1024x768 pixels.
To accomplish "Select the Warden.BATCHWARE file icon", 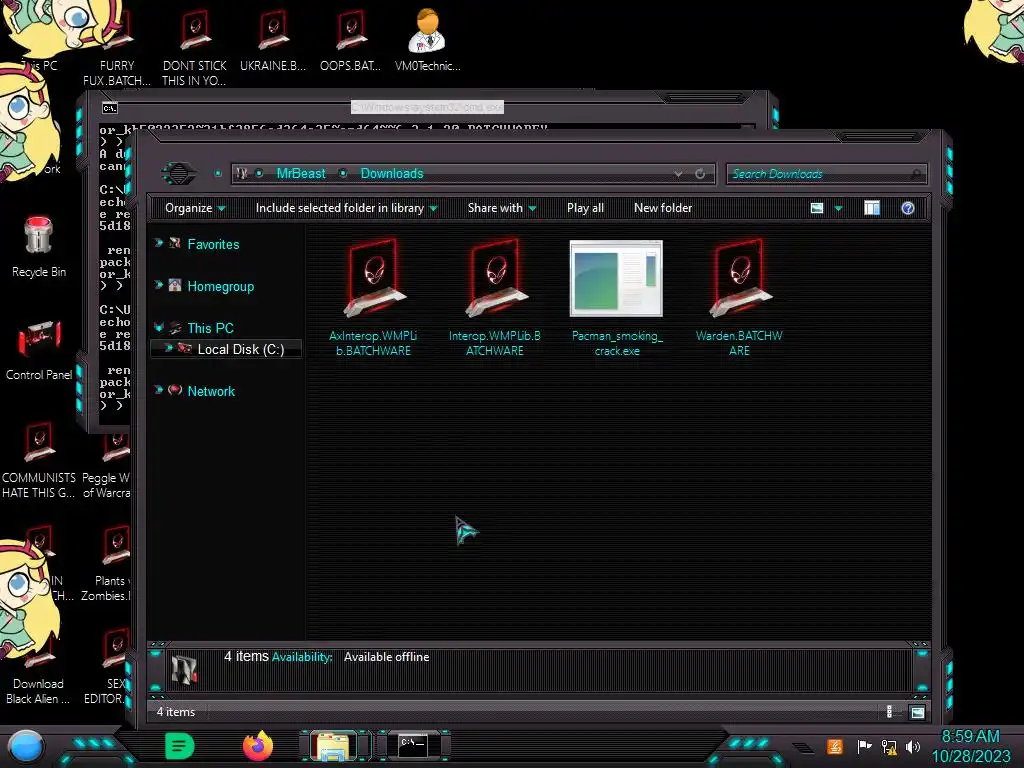I will tap(740, 278).
